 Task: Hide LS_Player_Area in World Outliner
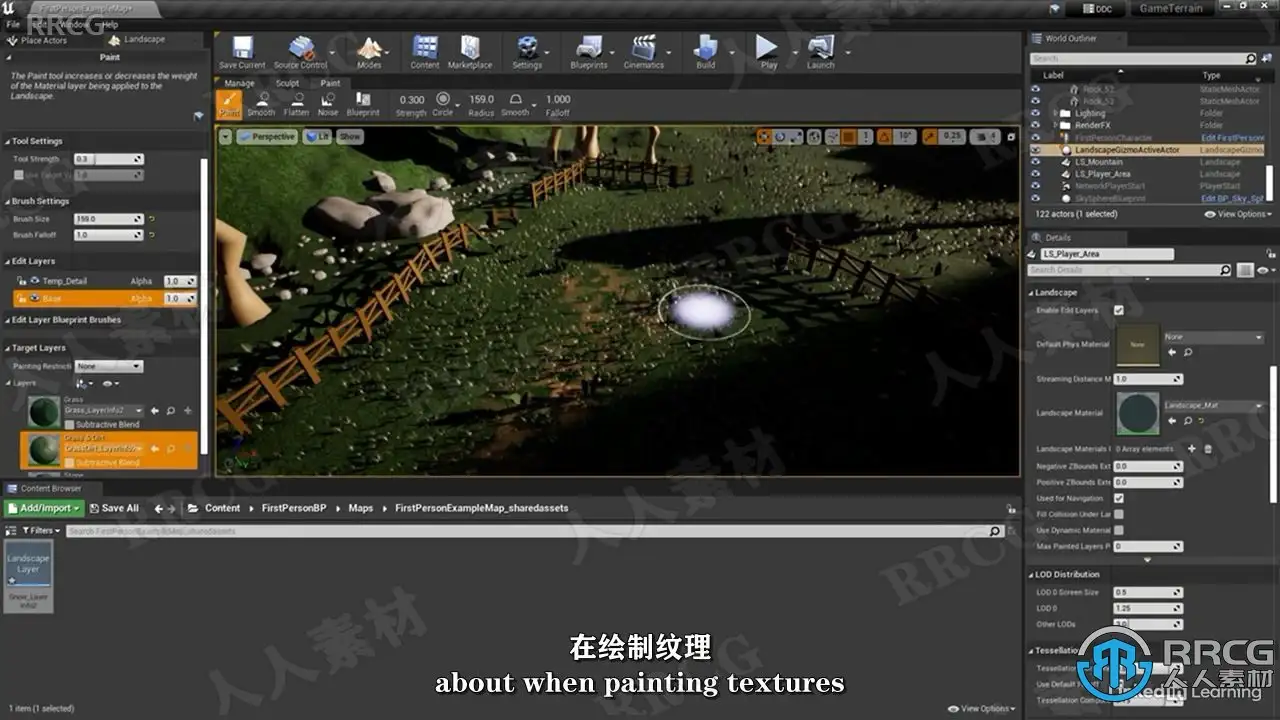pyautogui.click(x=1035, y=174)
